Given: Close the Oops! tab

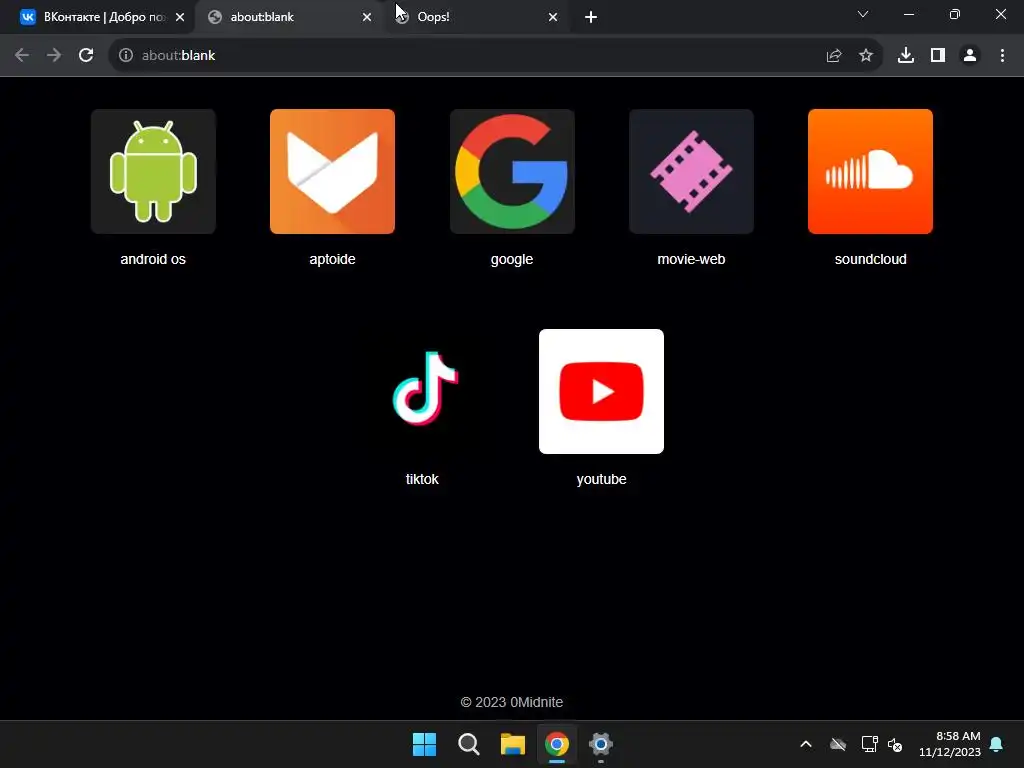Looking at the screenshot, I should coord(552,17).
